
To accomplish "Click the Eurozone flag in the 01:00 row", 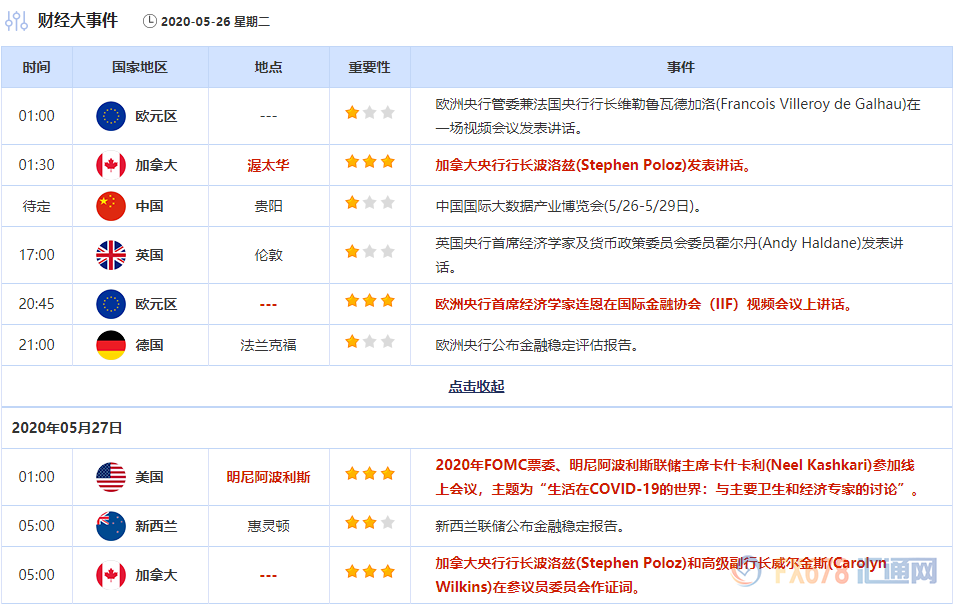I will pyautogui.click(x=111, y=116).
